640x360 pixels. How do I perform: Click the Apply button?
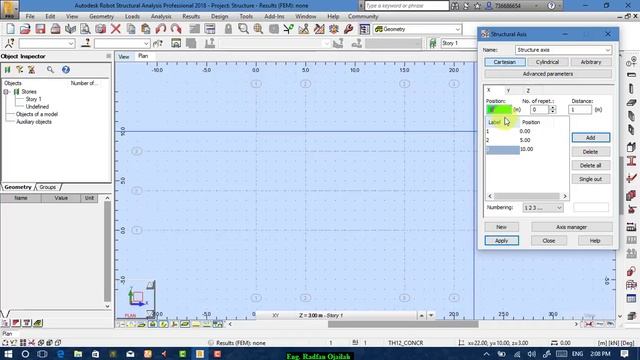coord(502,240)
